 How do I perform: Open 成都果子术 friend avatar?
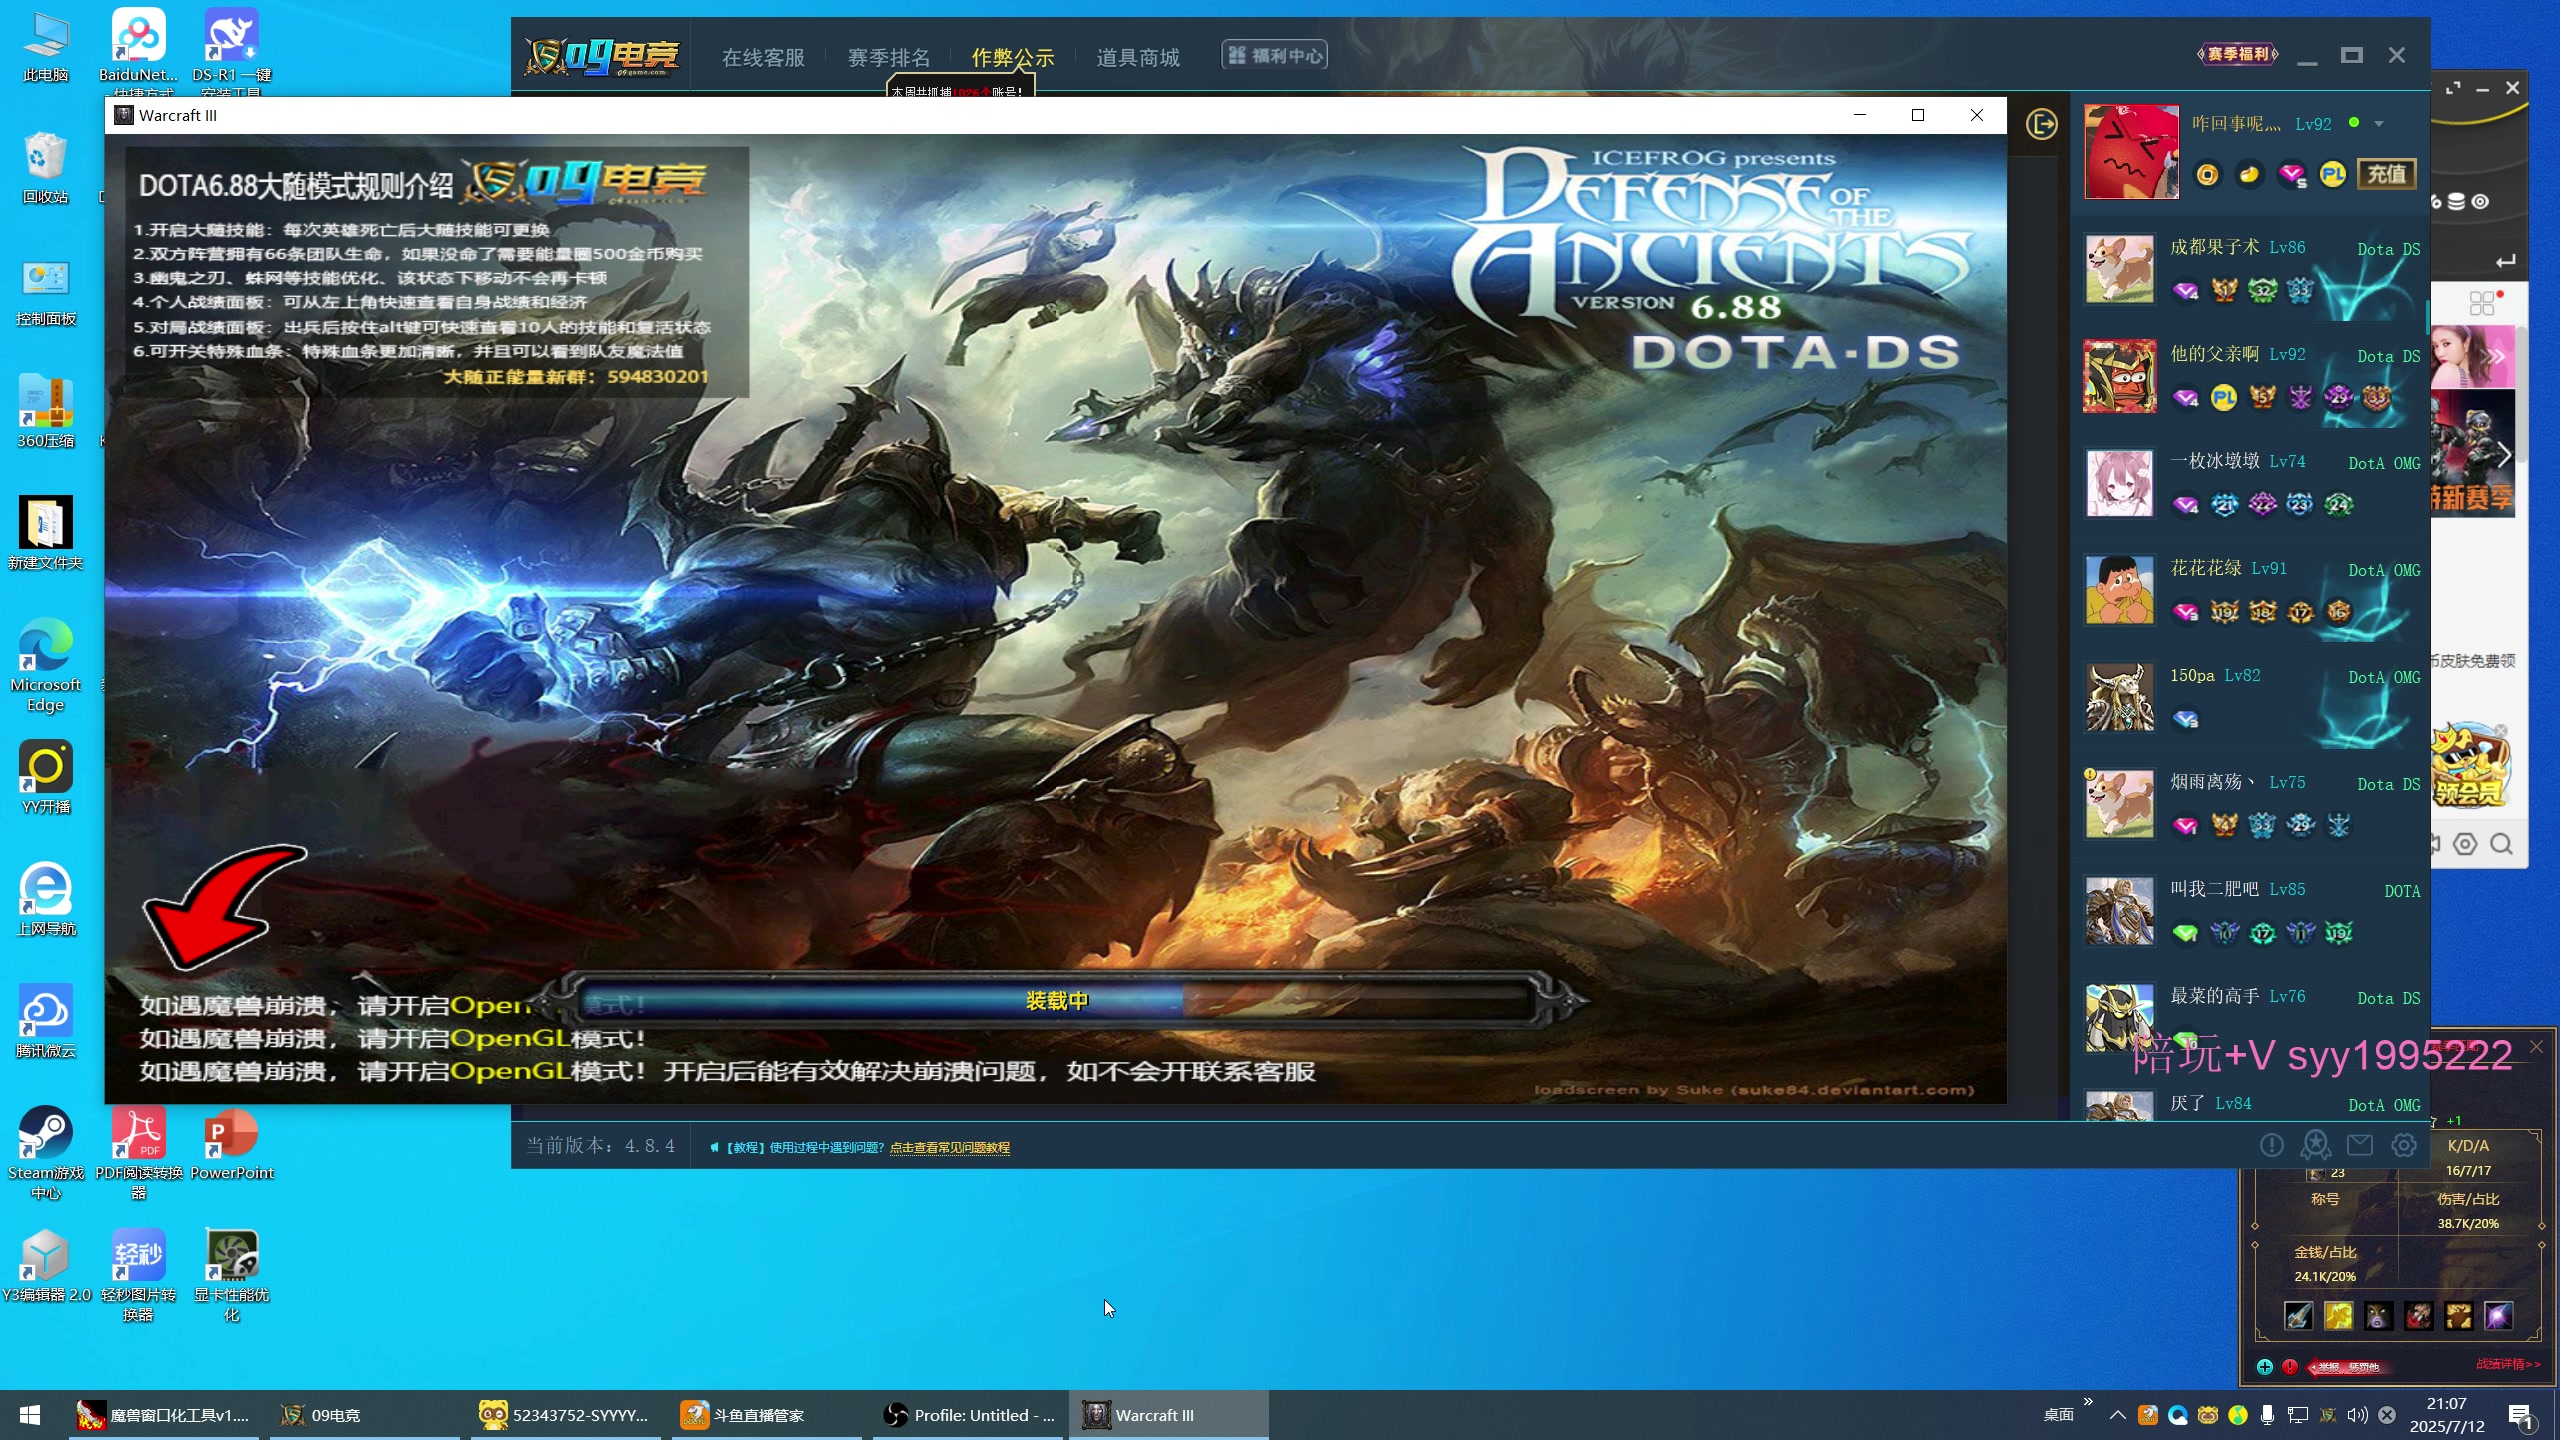tap(2119, 269)
